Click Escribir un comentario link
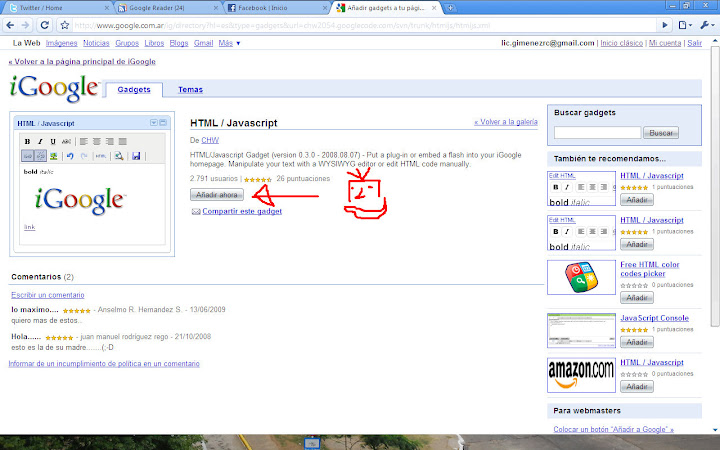This screenshot has height=450, width=720. [48, 295]
